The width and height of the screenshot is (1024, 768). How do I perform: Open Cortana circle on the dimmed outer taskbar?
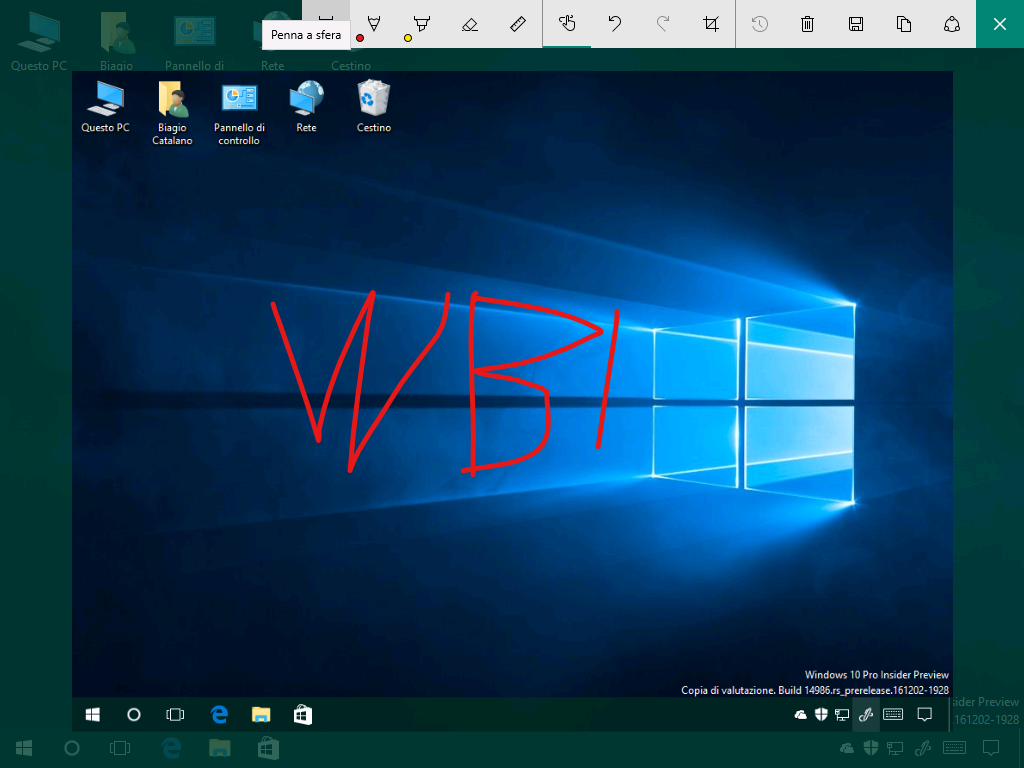[72, 748]
